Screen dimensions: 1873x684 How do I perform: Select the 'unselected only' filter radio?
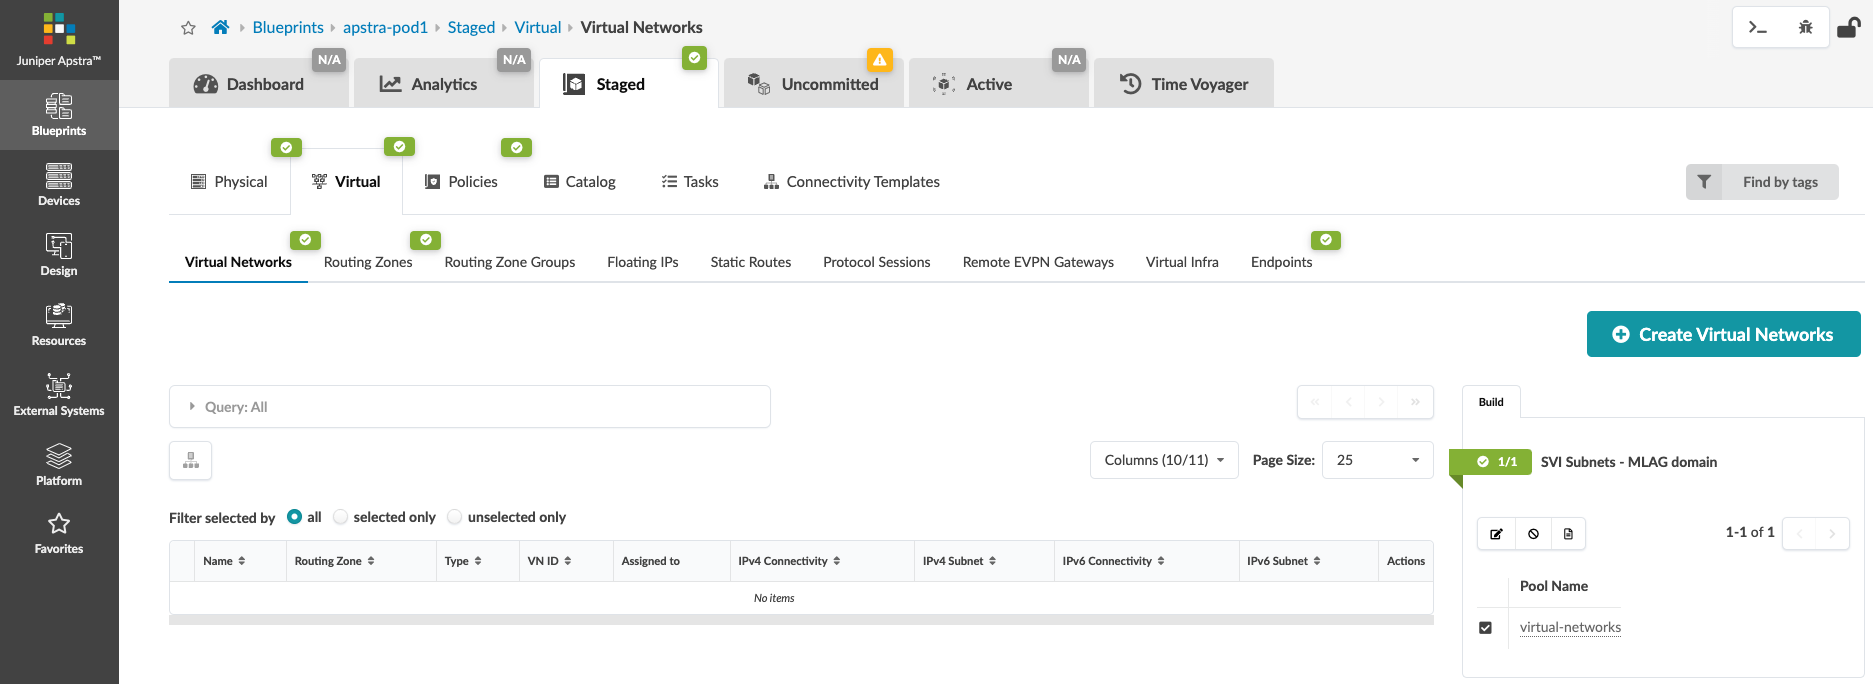click(x=455, y=517)
